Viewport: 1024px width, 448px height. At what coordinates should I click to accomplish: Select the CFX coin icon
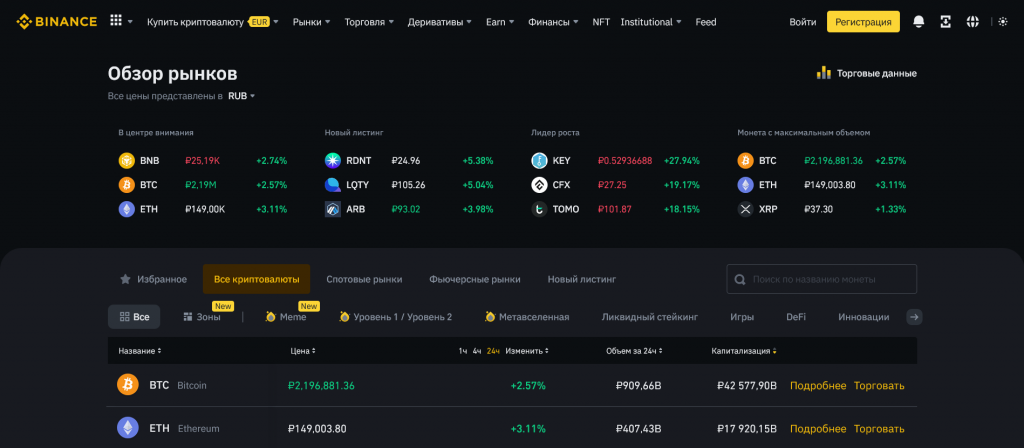click(x=539, y=185)
